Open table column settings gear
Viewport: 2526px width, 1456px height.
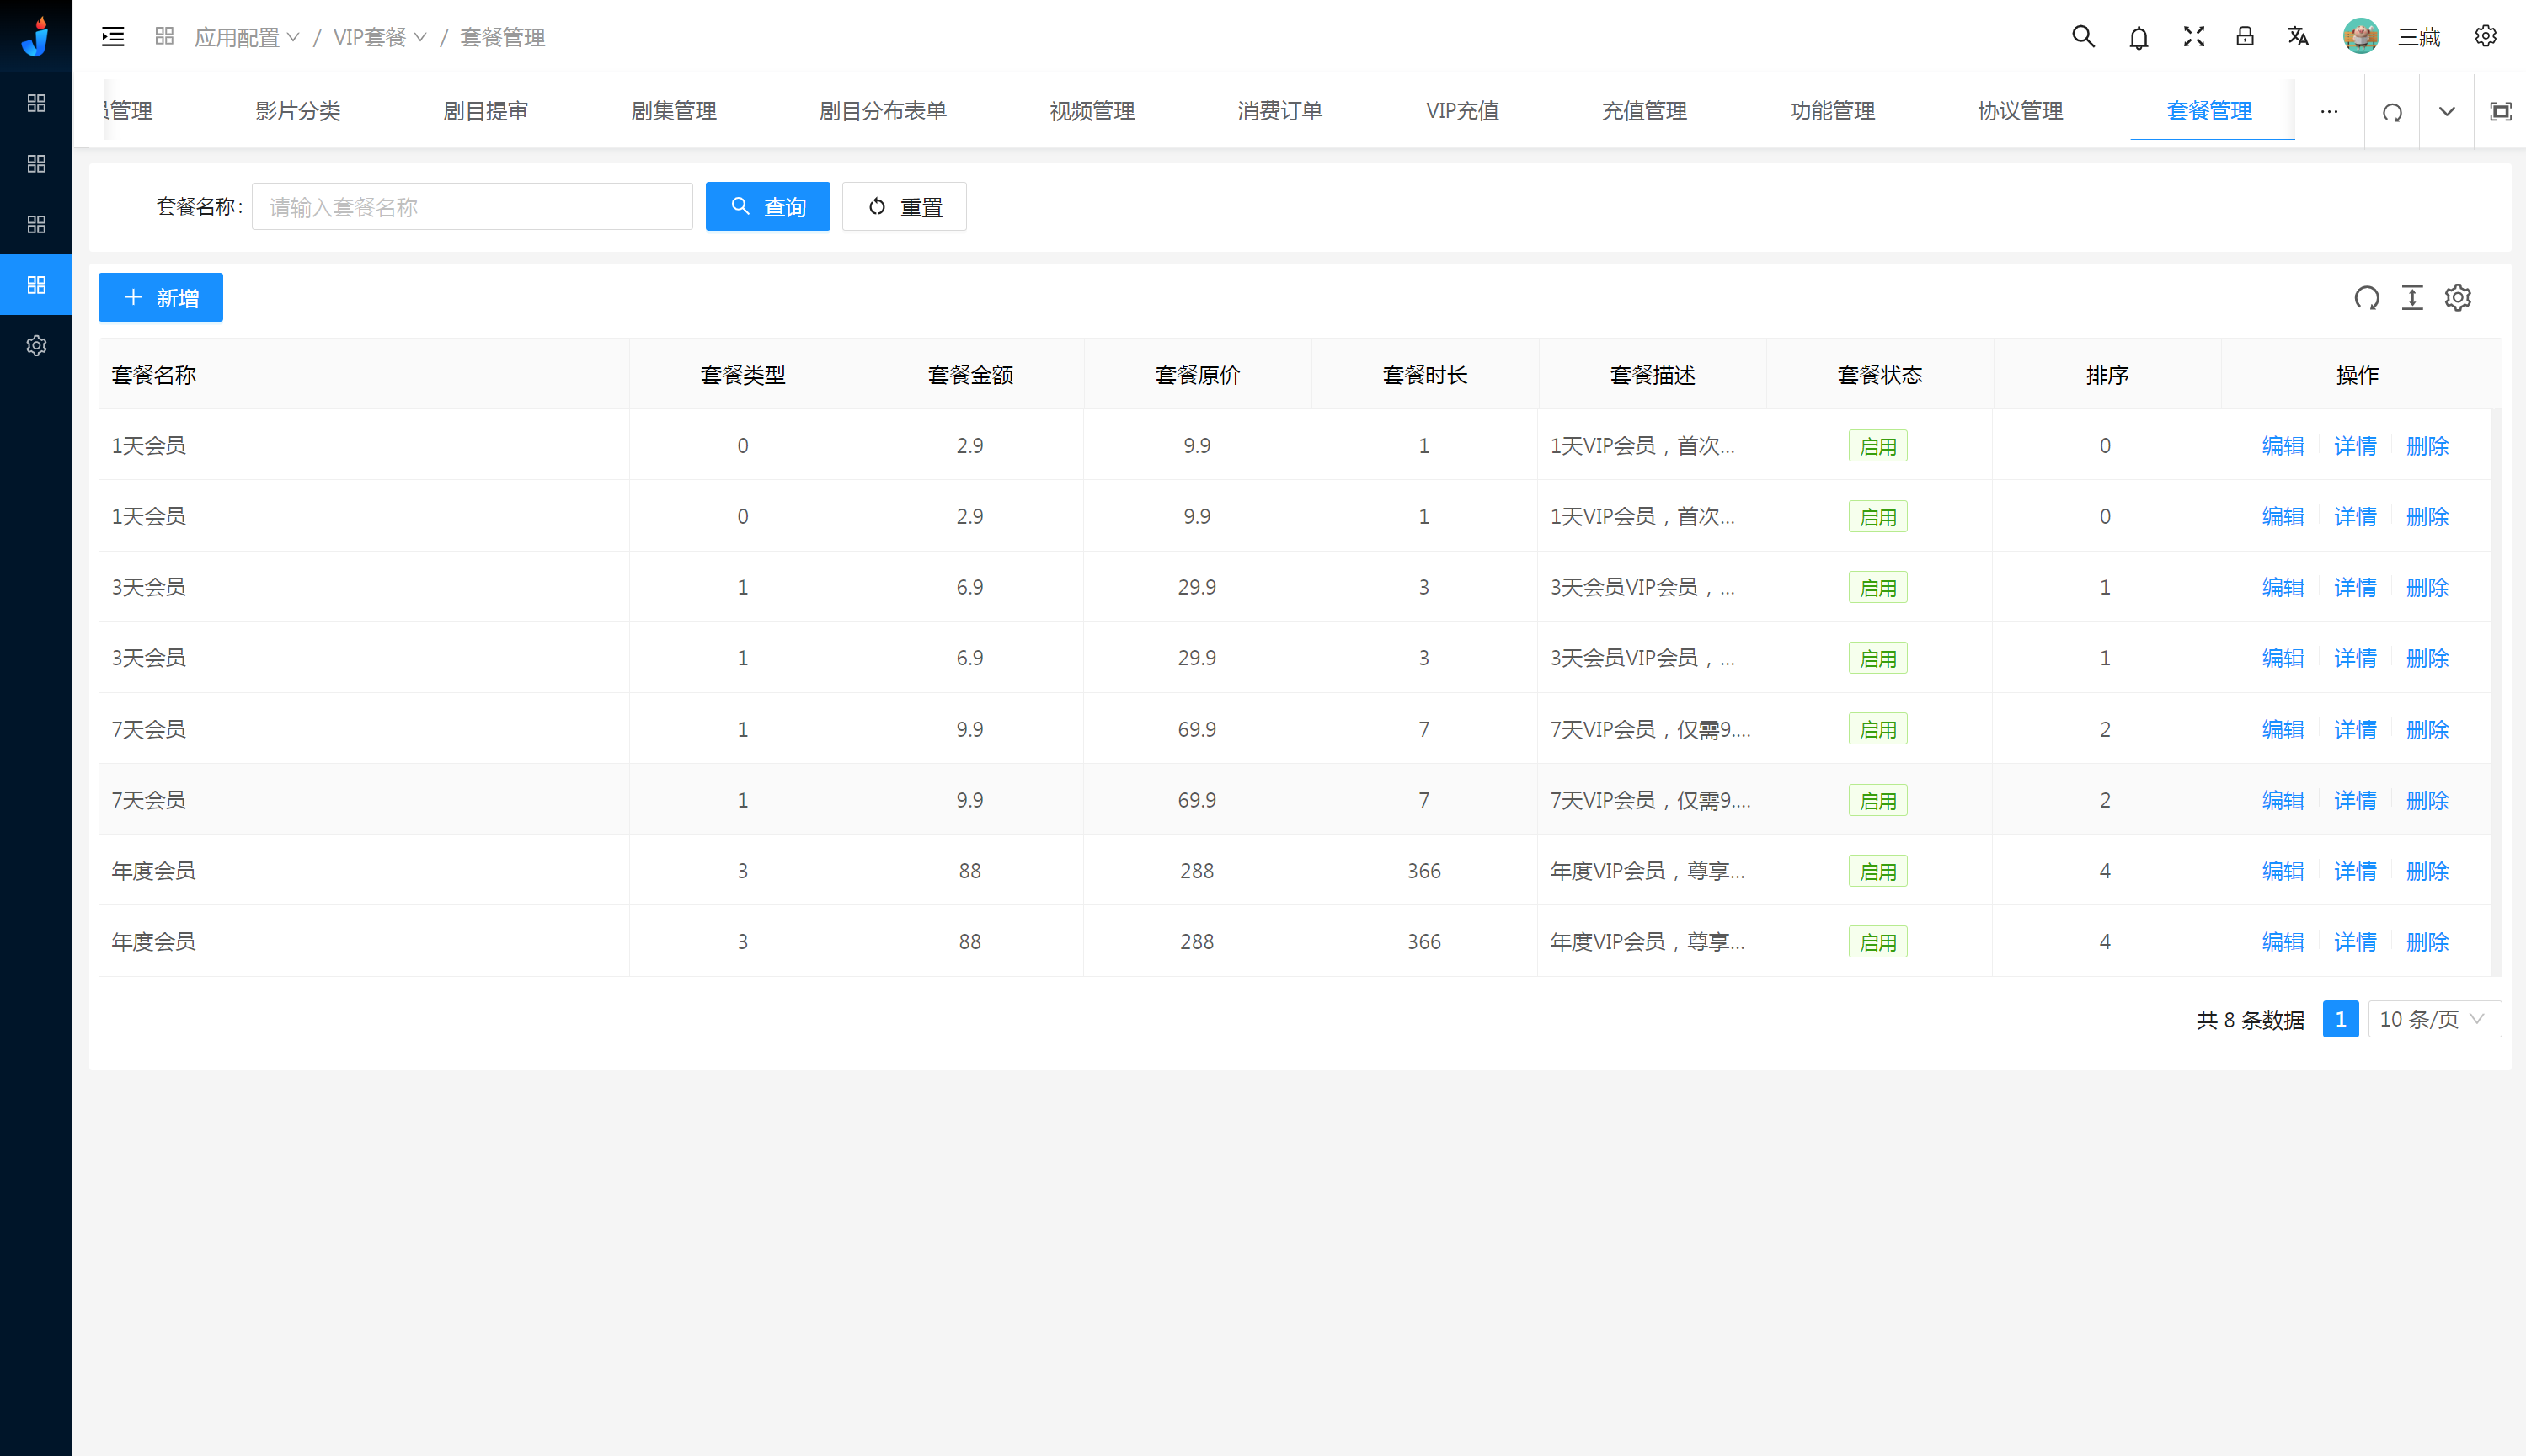(x=2457, y=298)
